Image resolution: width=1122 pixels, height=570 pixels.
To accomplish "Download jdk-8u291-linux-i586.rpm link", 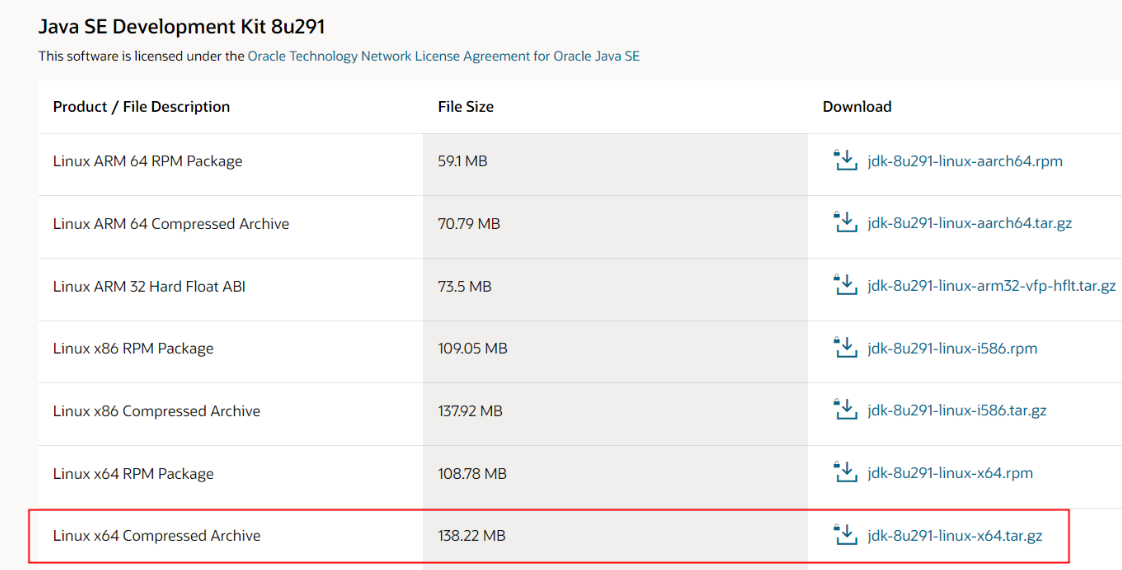I will [x=952, y=349].
